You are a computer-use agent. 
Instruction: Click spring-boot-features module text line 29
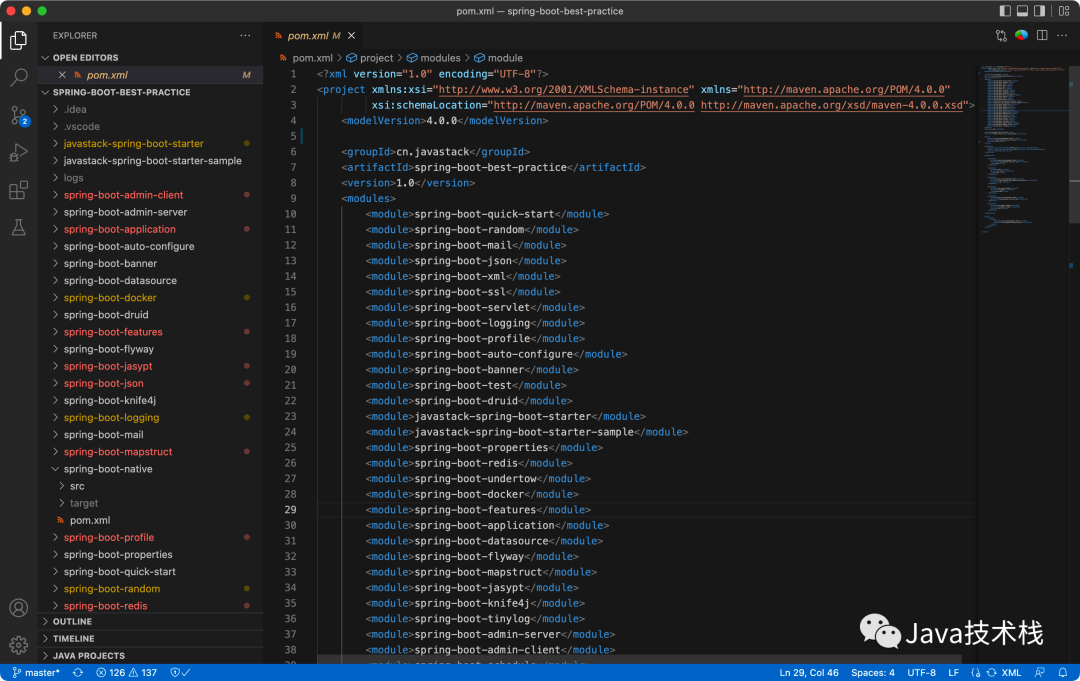point(475,510)
